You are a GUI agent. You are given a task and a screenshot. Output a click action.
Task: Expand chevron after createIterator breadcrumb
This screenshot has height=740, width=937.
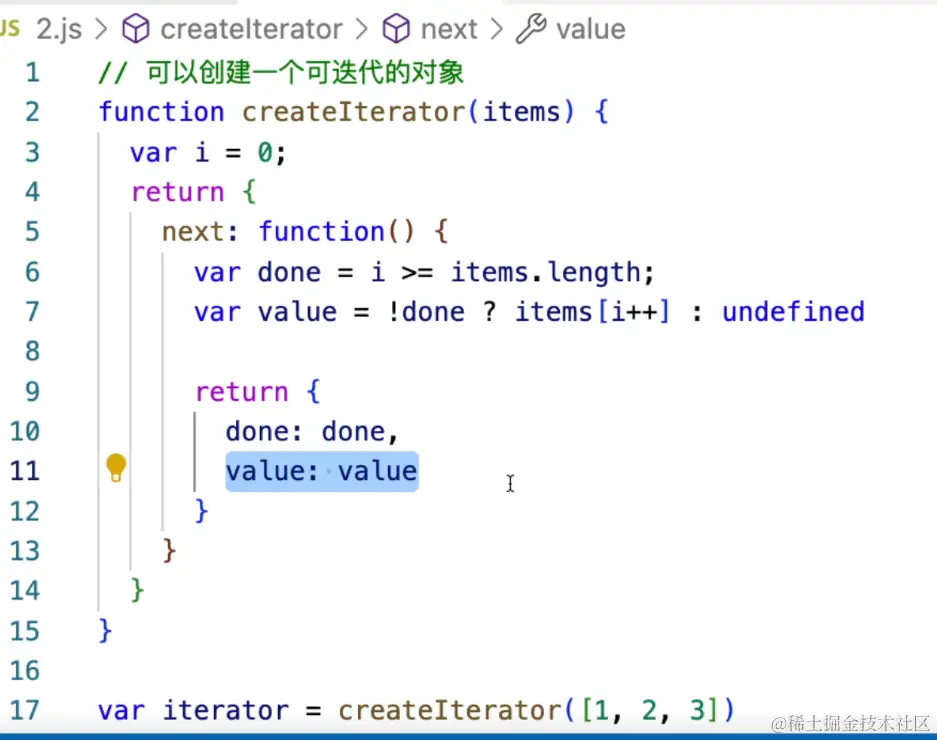tap(362, 29)
